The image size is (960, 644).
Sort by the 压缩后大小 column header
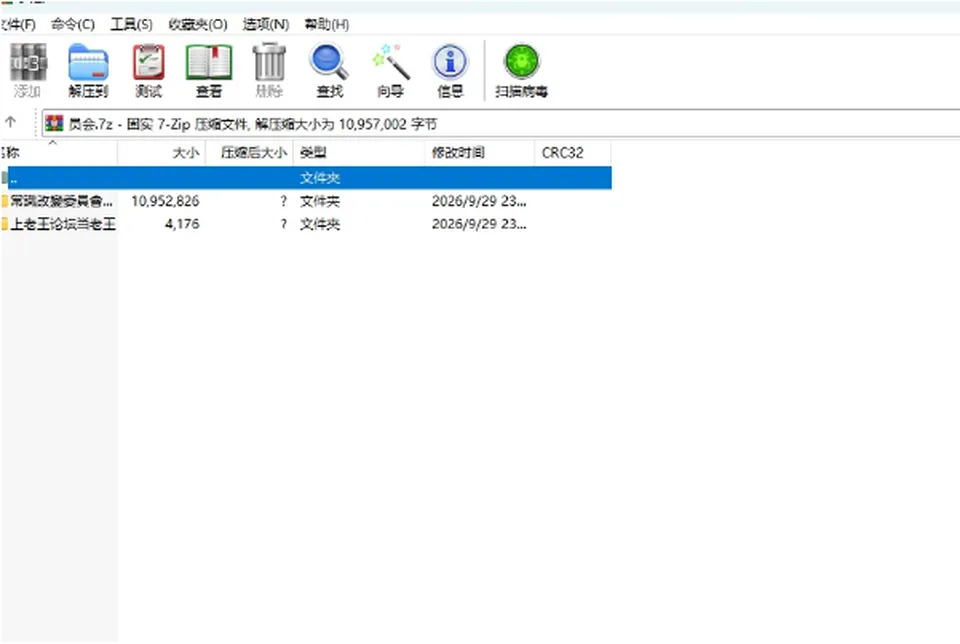click(x=250, y=152)
